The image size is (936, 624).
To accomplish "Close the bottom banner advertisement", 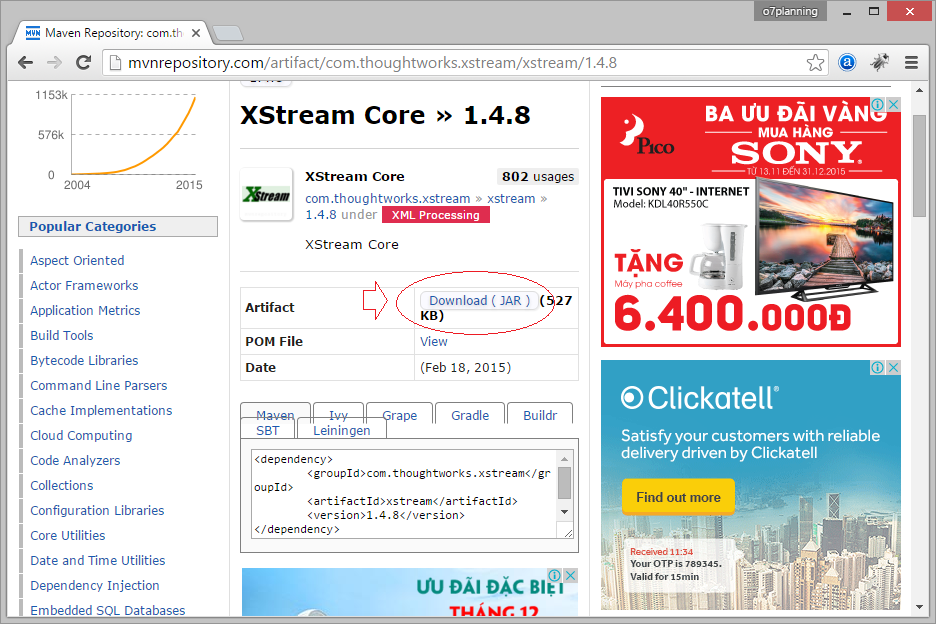I will 571,575.
